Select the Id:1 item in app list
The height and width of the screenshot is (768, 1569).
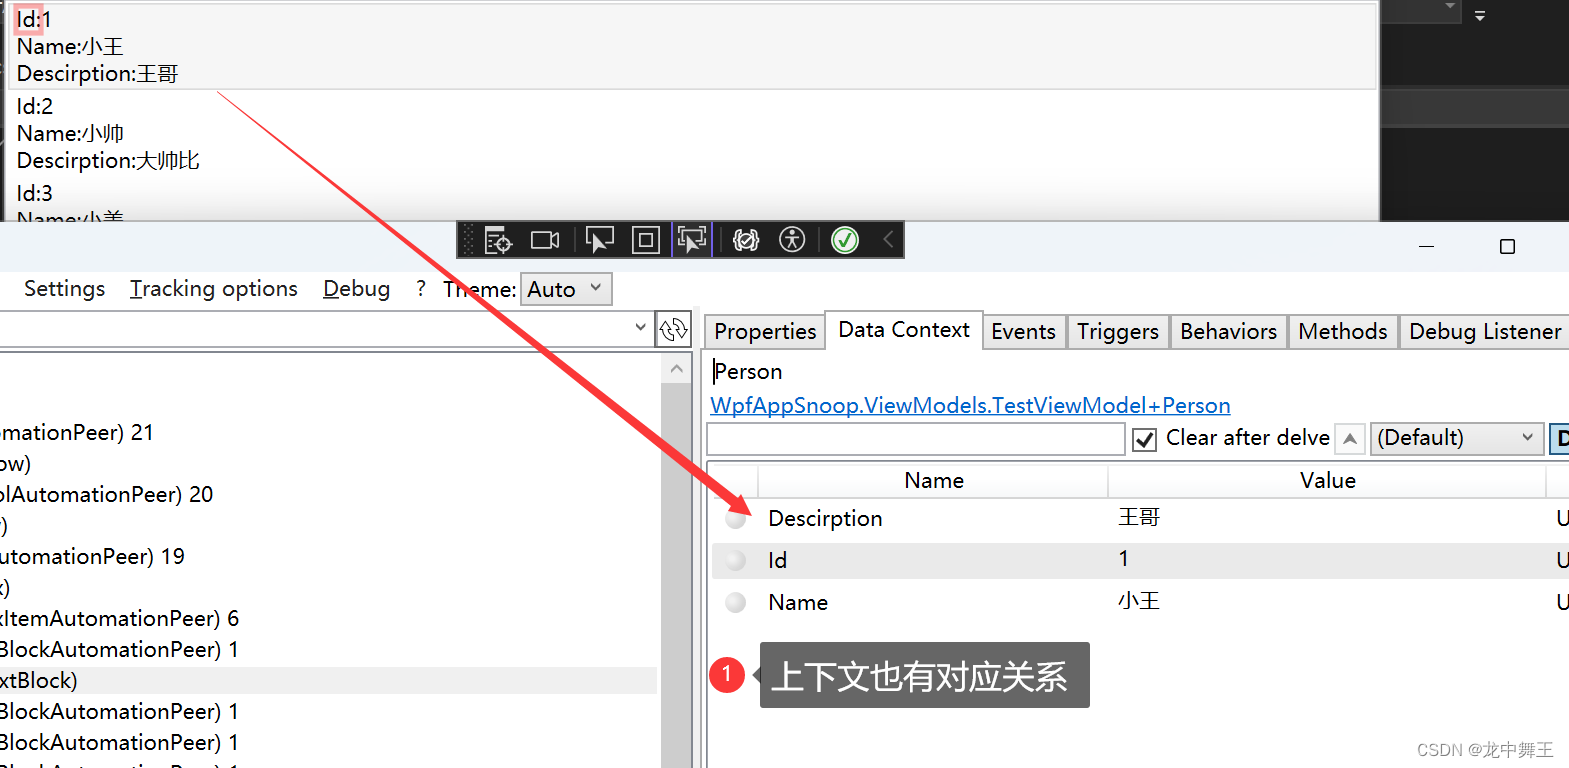coord(34,19)
